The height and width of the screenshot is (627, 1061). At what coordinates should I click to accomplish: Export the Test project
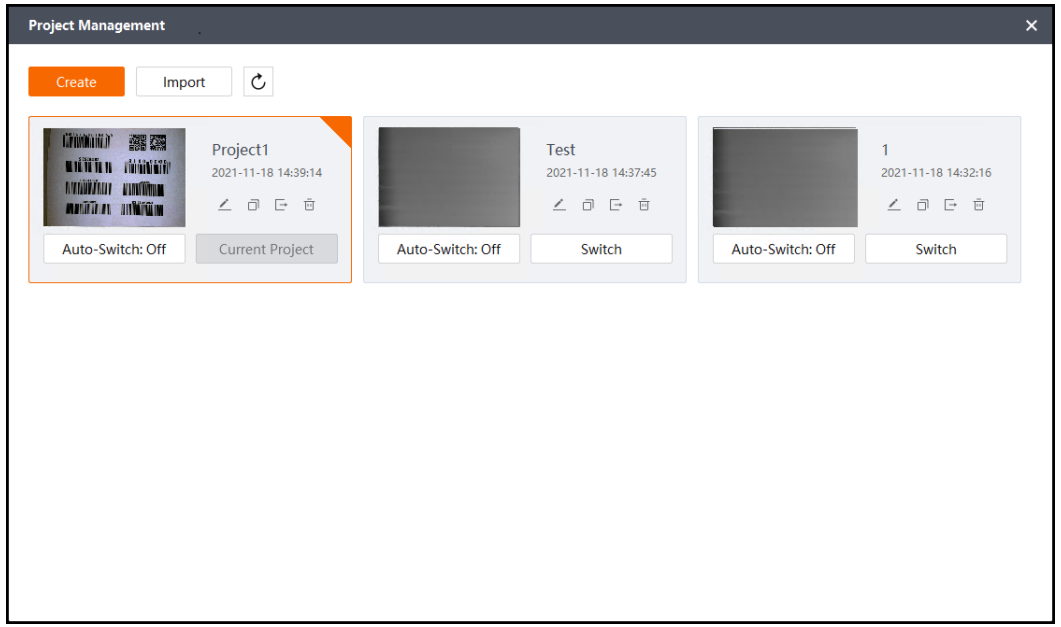pyautogui.click(x=616, y=204)
